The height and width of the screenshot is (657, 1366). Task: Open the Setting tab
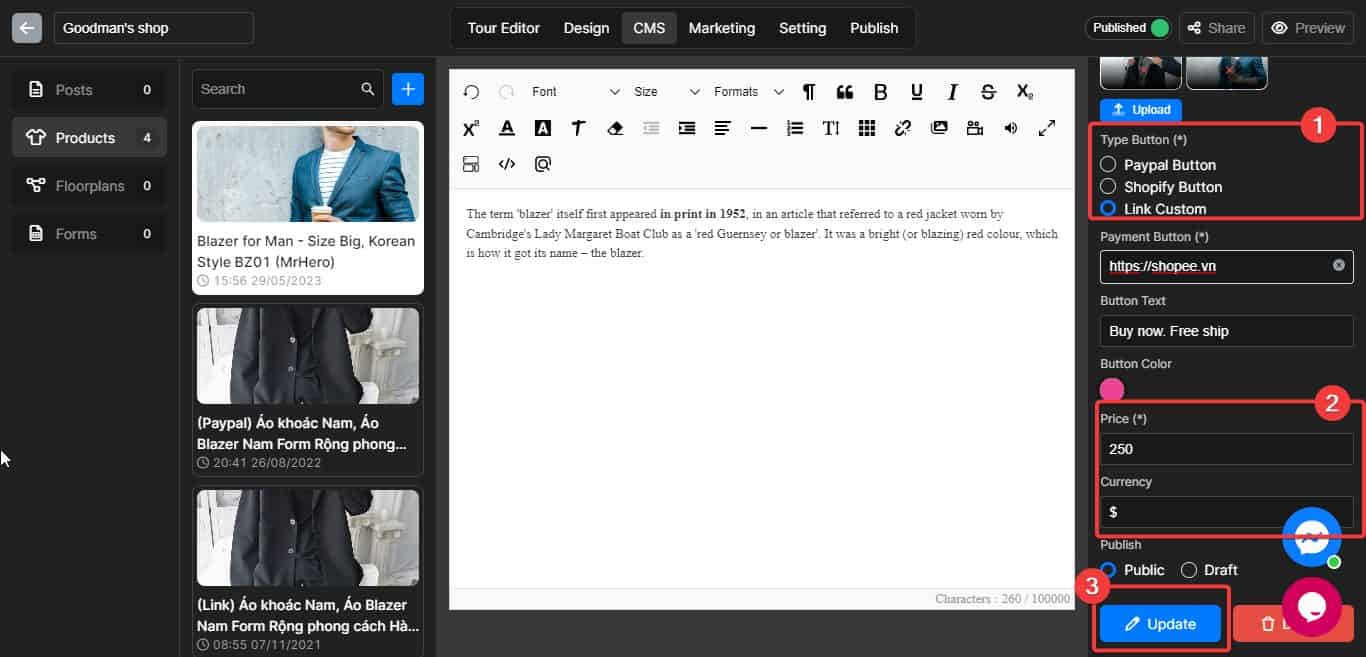click(x=803, y=28)
